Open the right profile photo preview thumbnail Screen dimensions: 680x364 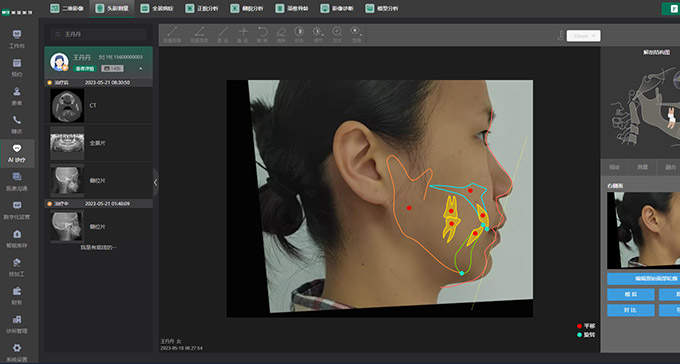coord(644,230)
